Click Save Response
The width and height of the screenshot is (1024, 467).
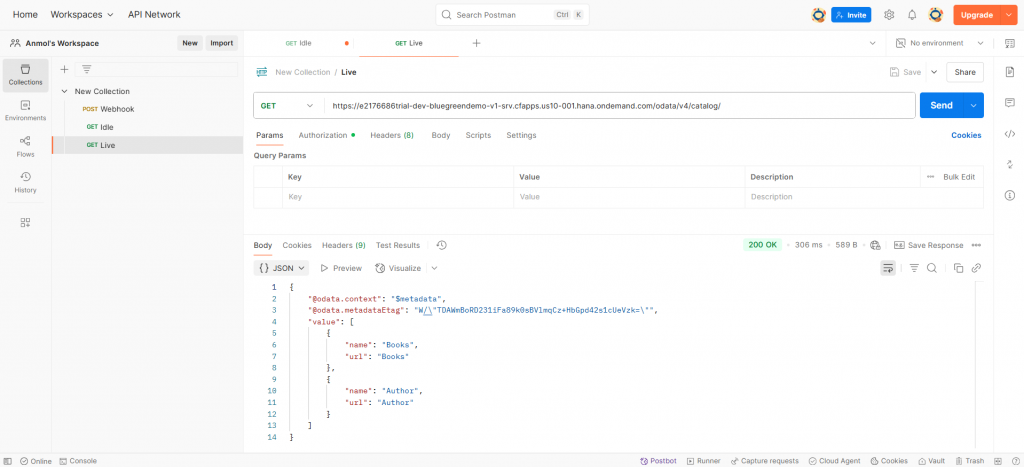[x=928, y=245]
